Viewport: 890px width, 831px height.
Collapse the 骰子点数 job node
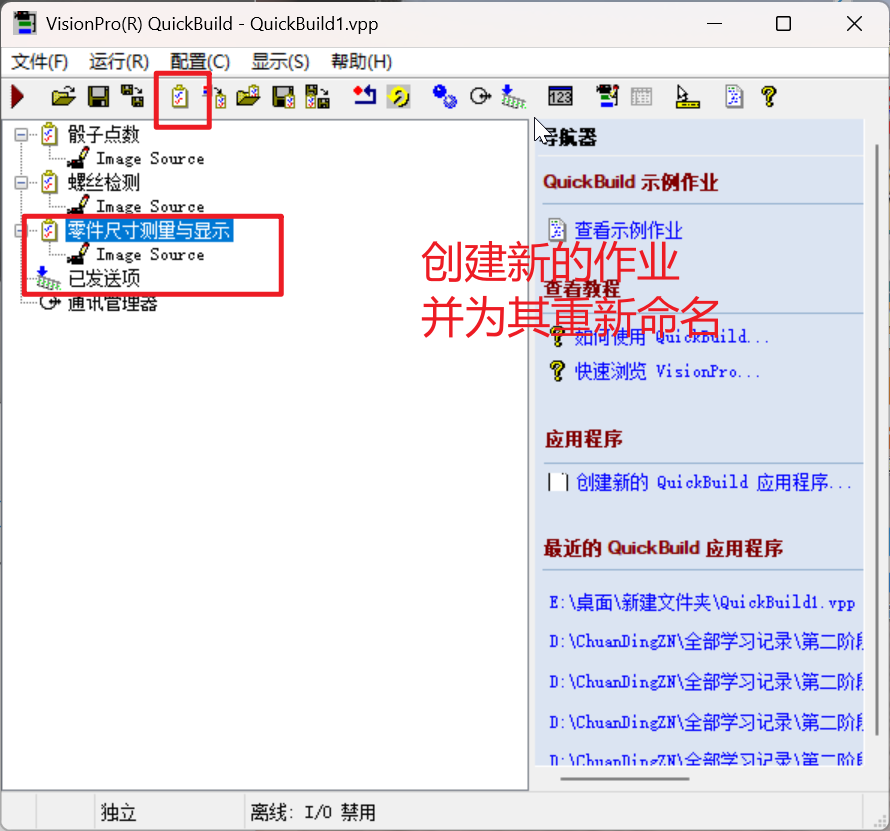(x=21, y=135)
